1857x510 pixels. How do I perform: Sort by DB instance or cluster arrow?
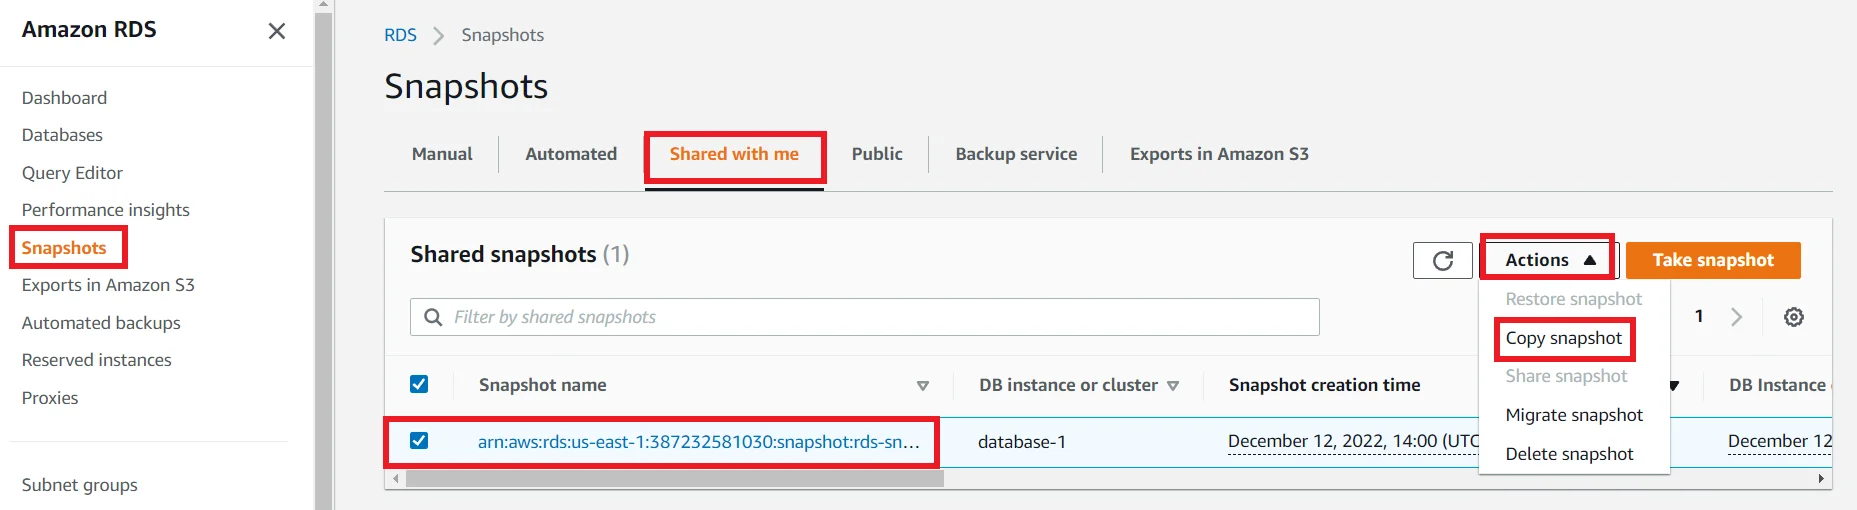pos(1173,386)
